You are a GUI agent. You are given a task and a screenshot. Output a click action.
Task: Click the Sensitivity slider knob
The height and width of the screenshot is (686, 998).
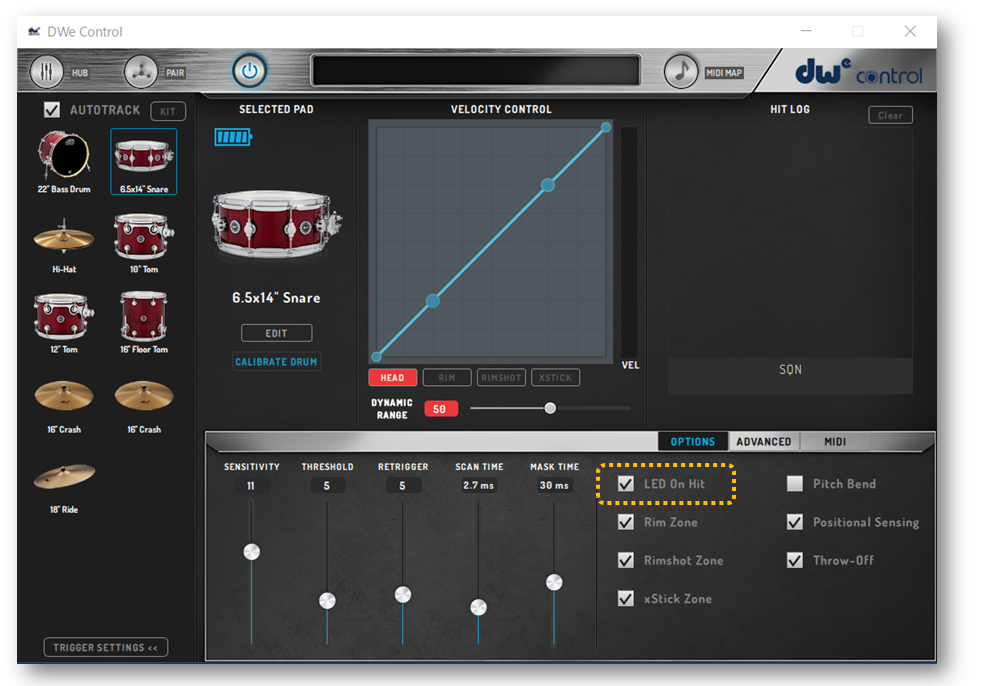pos(251,552)
